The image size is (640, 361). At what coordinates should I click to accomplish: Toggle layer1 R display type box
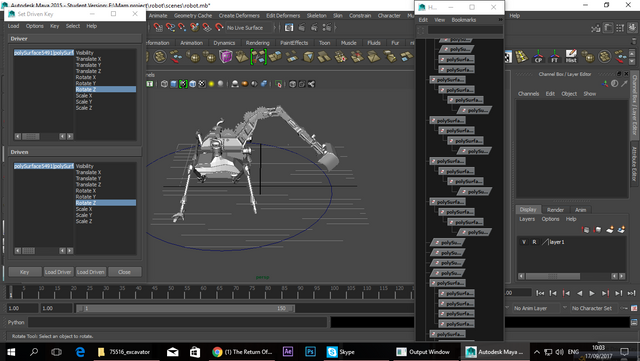coord(534,242)
